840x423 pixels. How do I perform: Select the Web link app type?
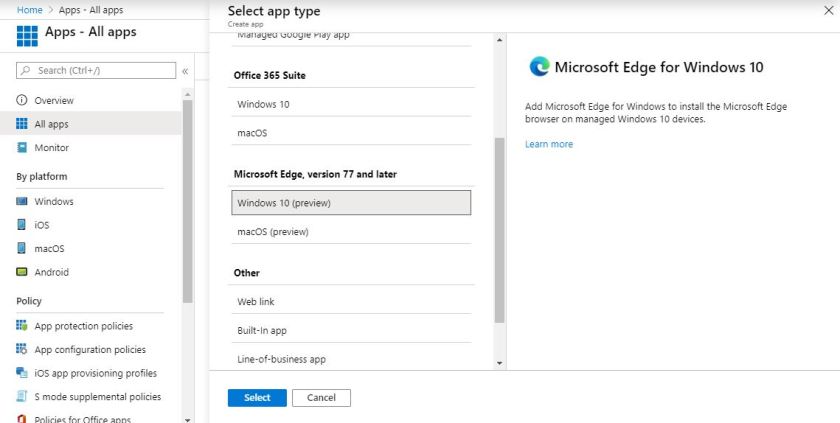coord(350,301)
